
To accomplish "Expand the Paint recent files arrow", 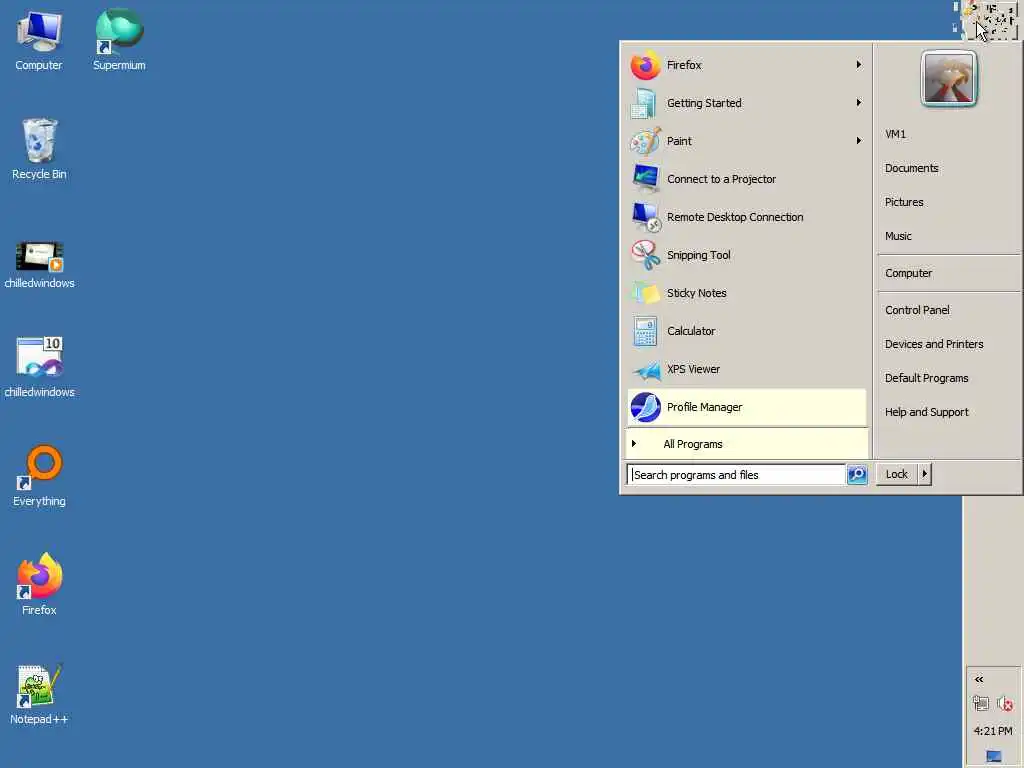I will (859, 140).
